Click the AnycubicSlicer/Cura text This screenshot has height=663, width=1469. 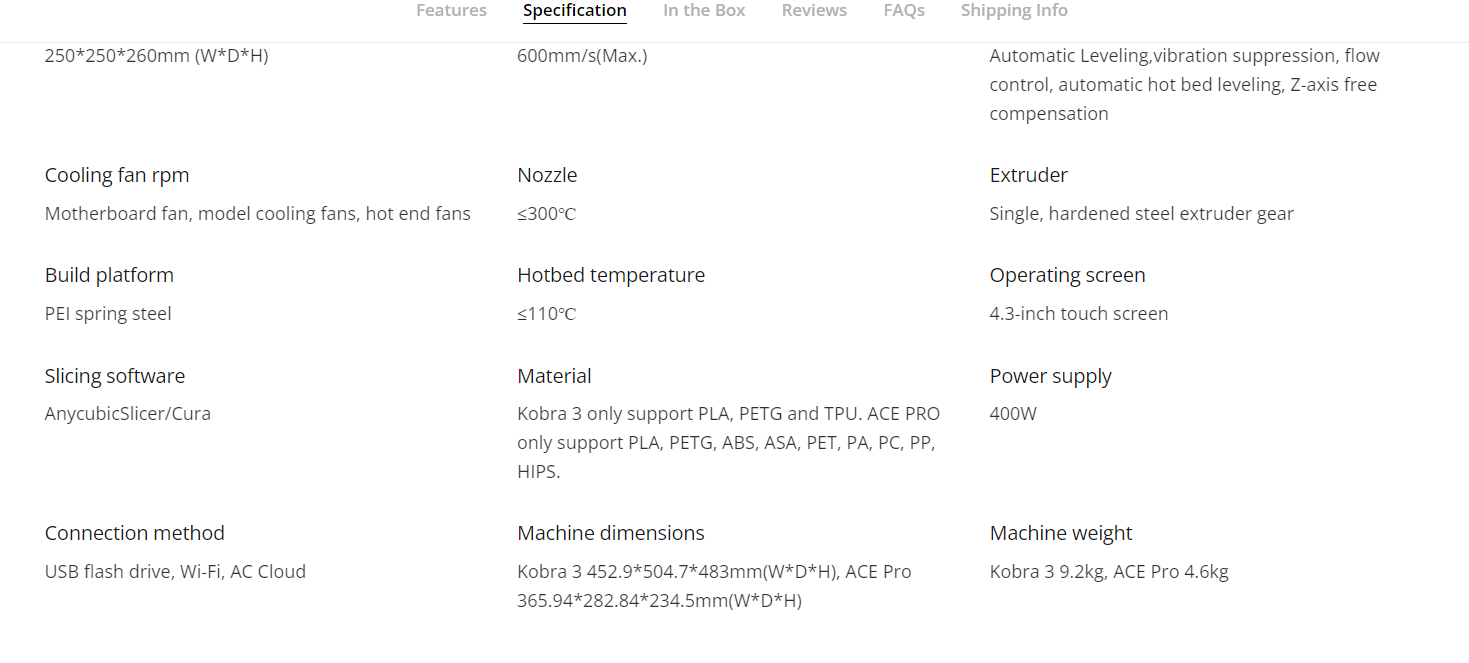coord(128,414)
